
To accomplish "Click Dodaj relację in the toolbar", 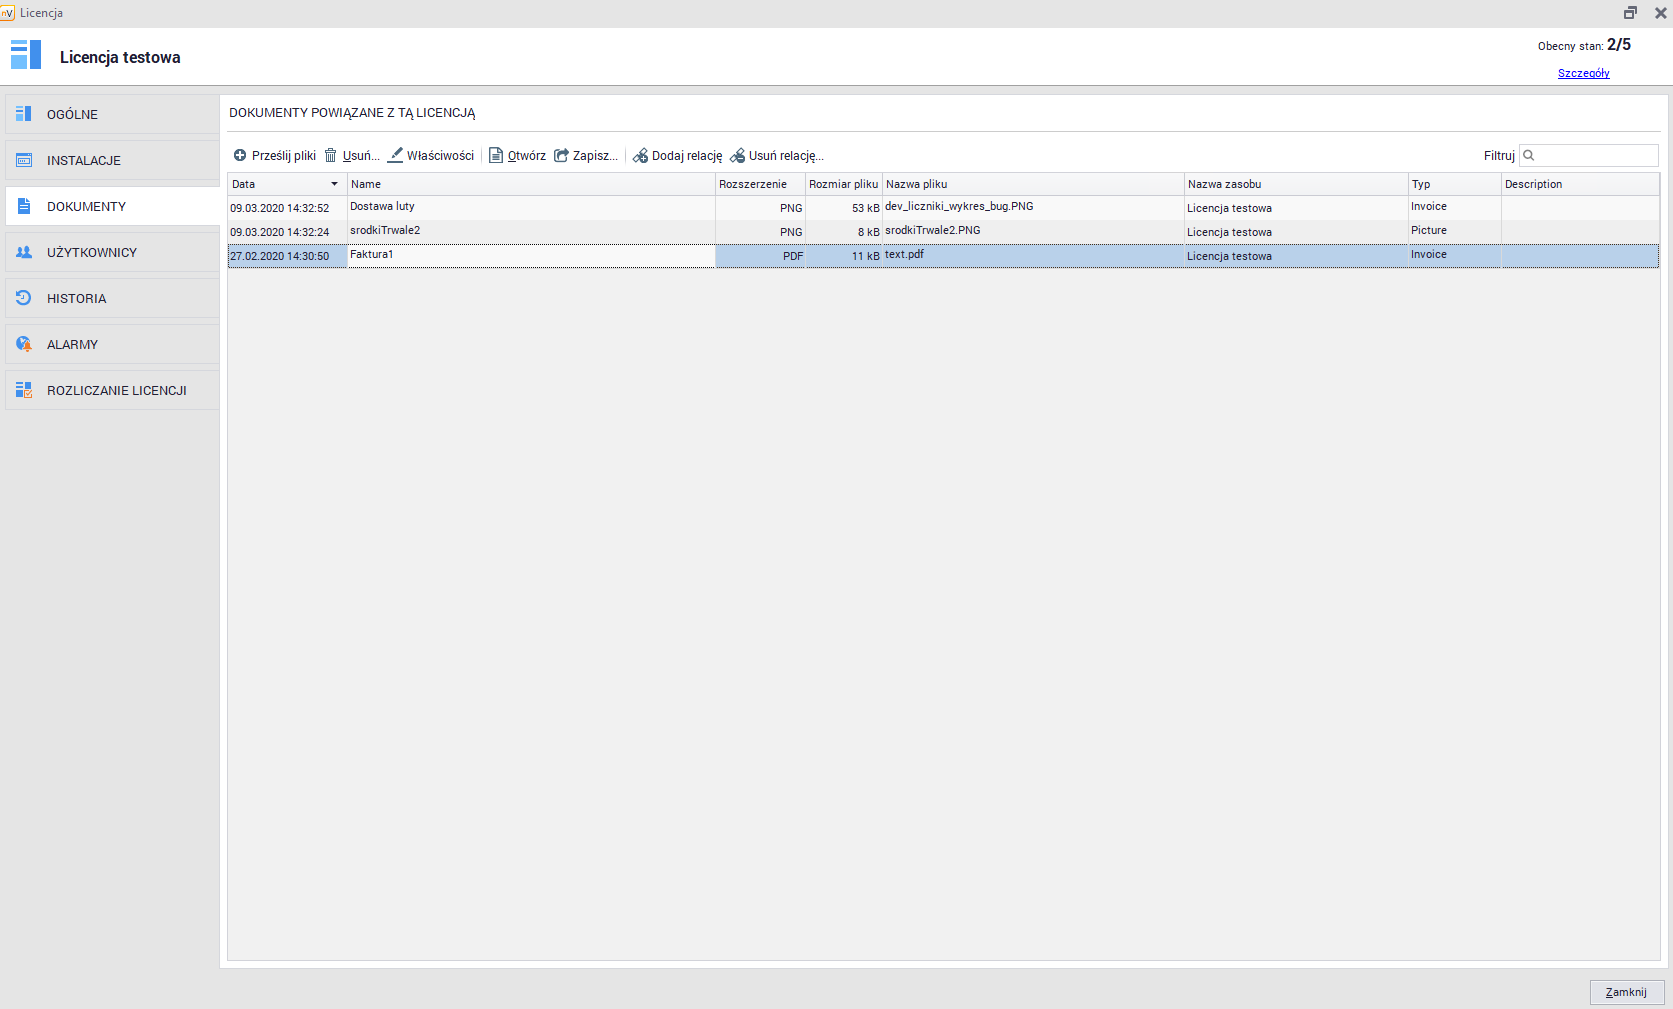I will [678, 156].
